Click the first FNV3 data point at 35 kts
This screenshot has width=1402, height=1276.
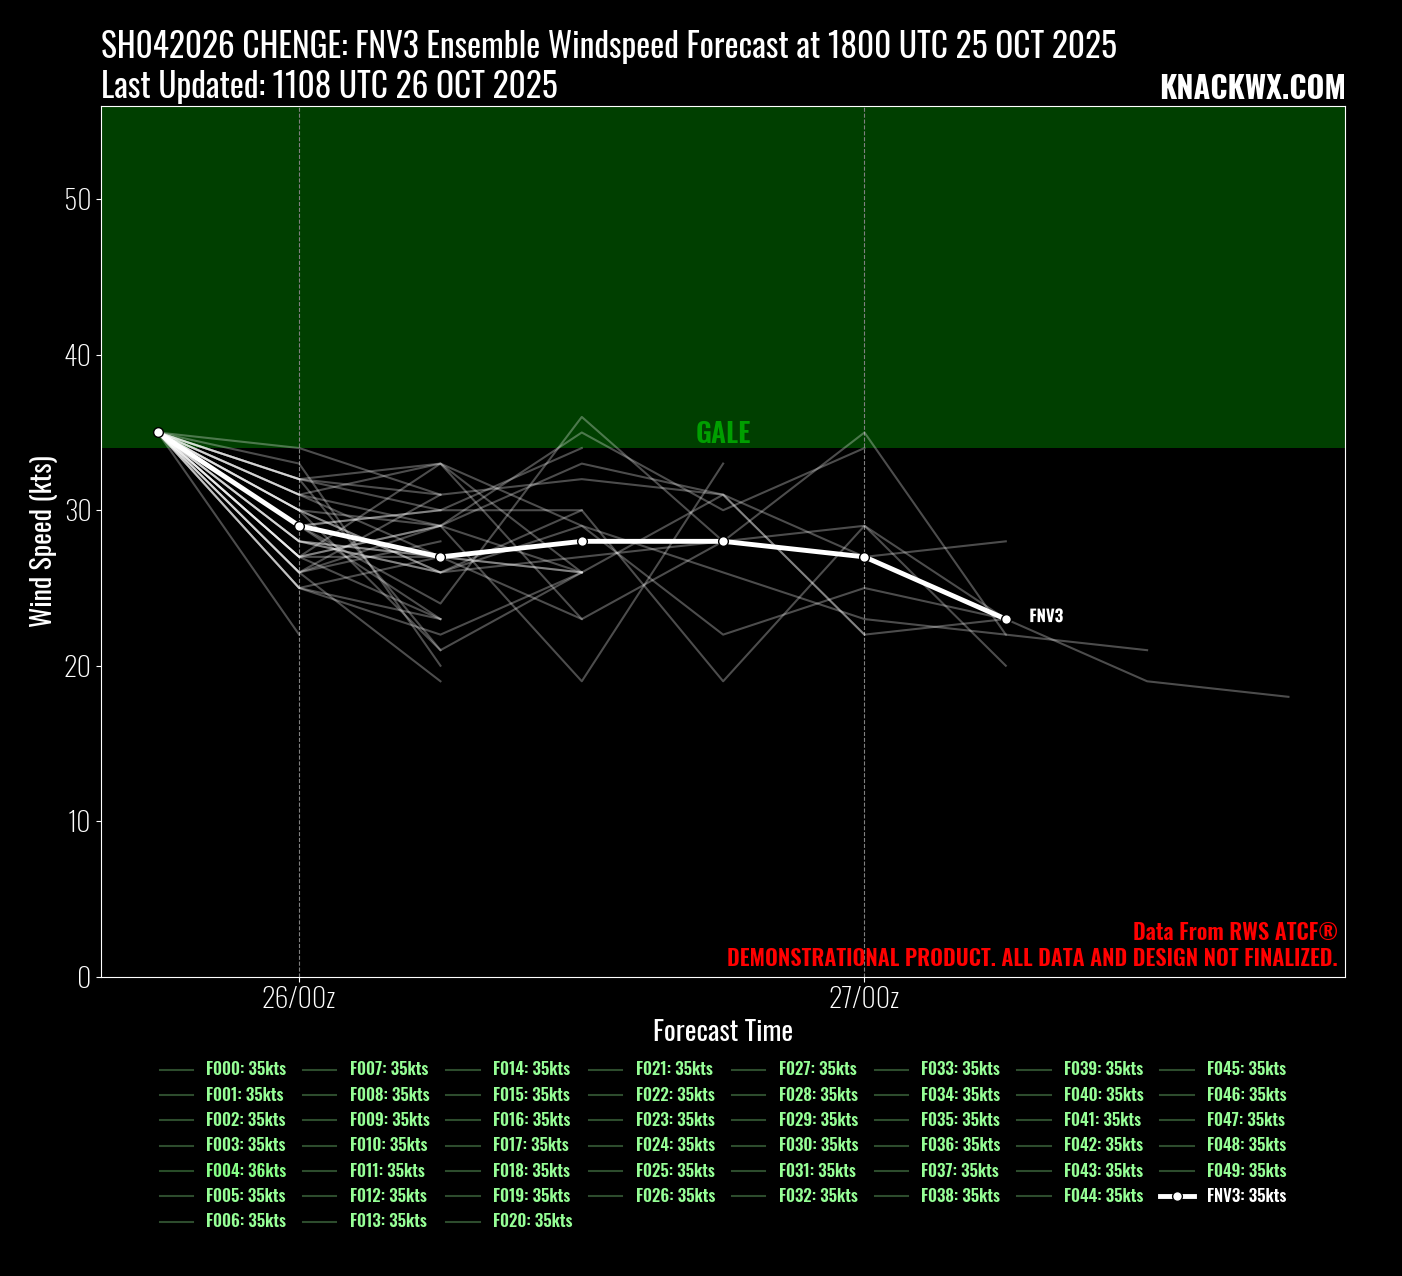tap(158, 433)
